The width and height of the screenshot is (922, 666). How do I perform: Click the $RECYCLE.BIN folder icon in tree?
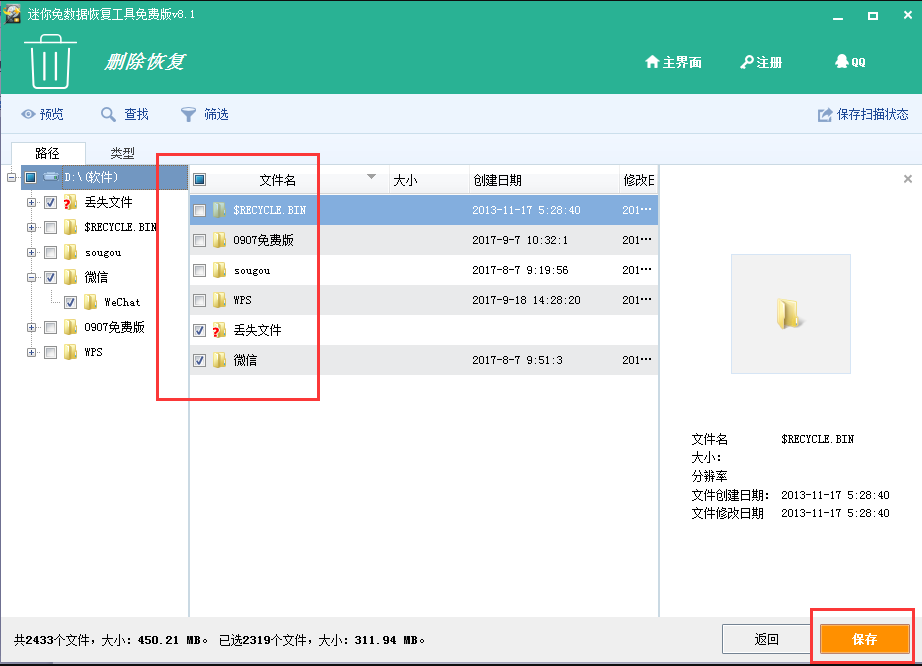[x=71, y=227]
